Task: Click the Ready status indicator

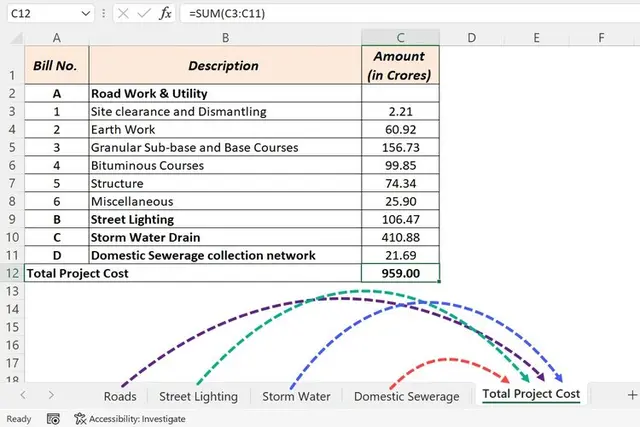Action: pos(19,419)
